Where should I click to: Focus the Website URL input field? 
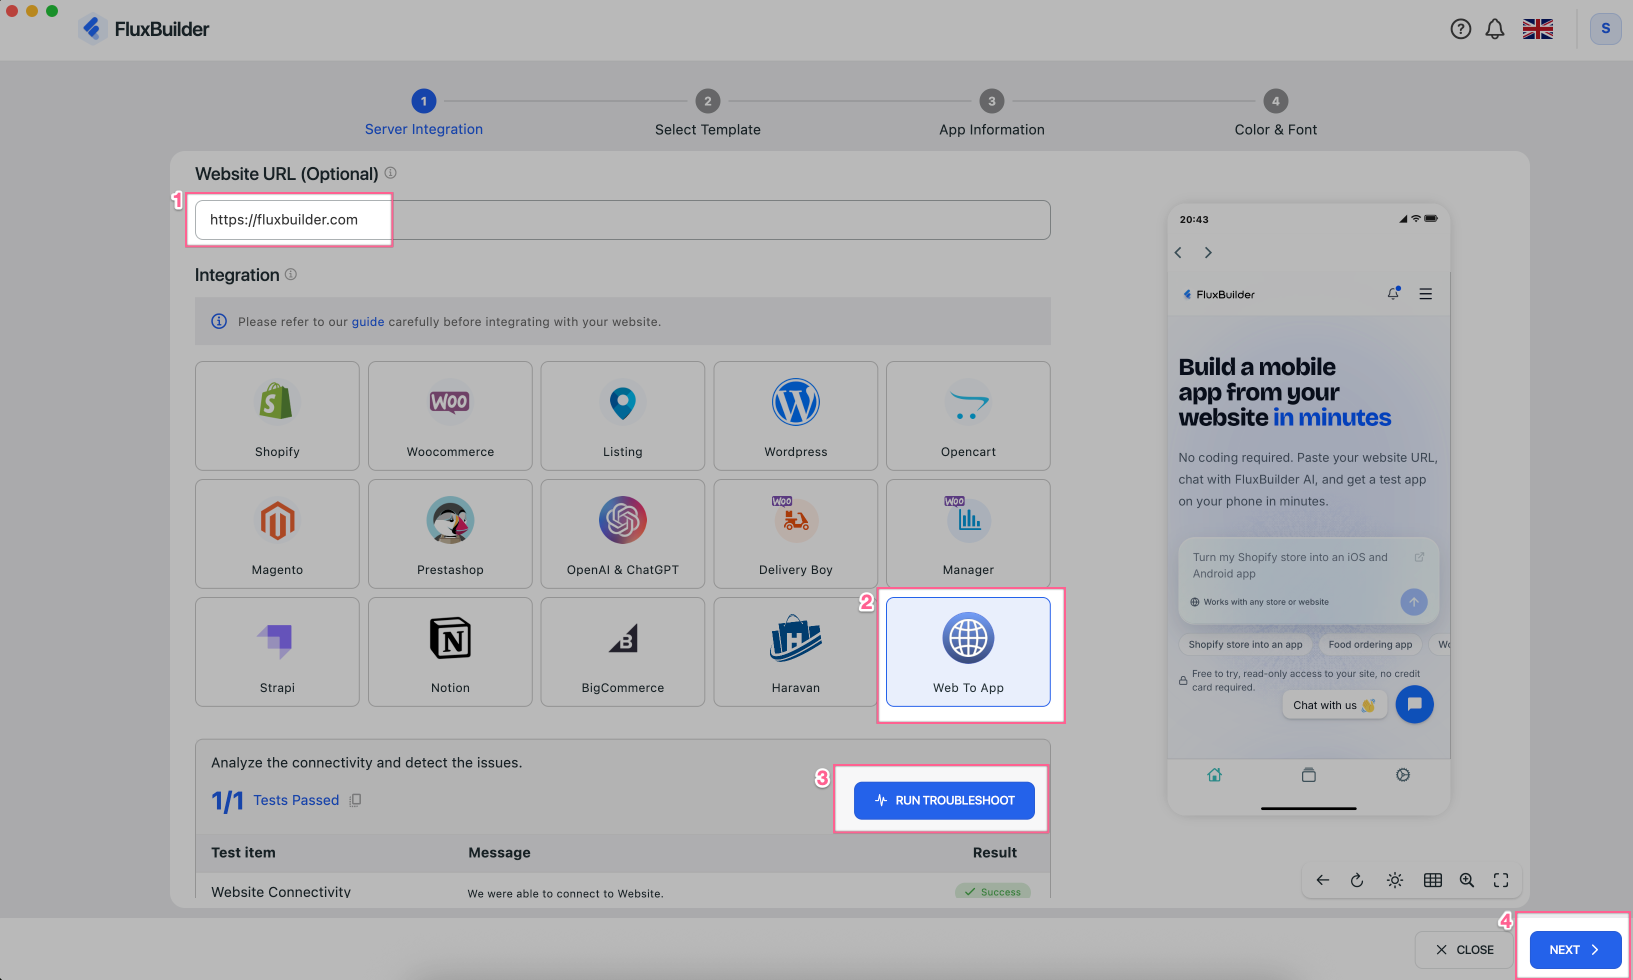click(x=623, y=220)
